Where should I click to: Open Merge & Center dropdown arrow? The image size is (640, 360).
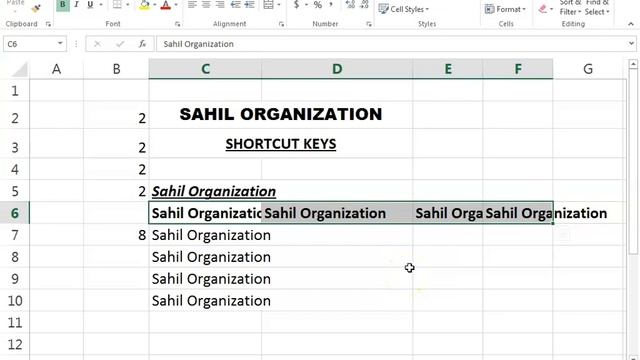pyautogui.click(x=279, y=5)
